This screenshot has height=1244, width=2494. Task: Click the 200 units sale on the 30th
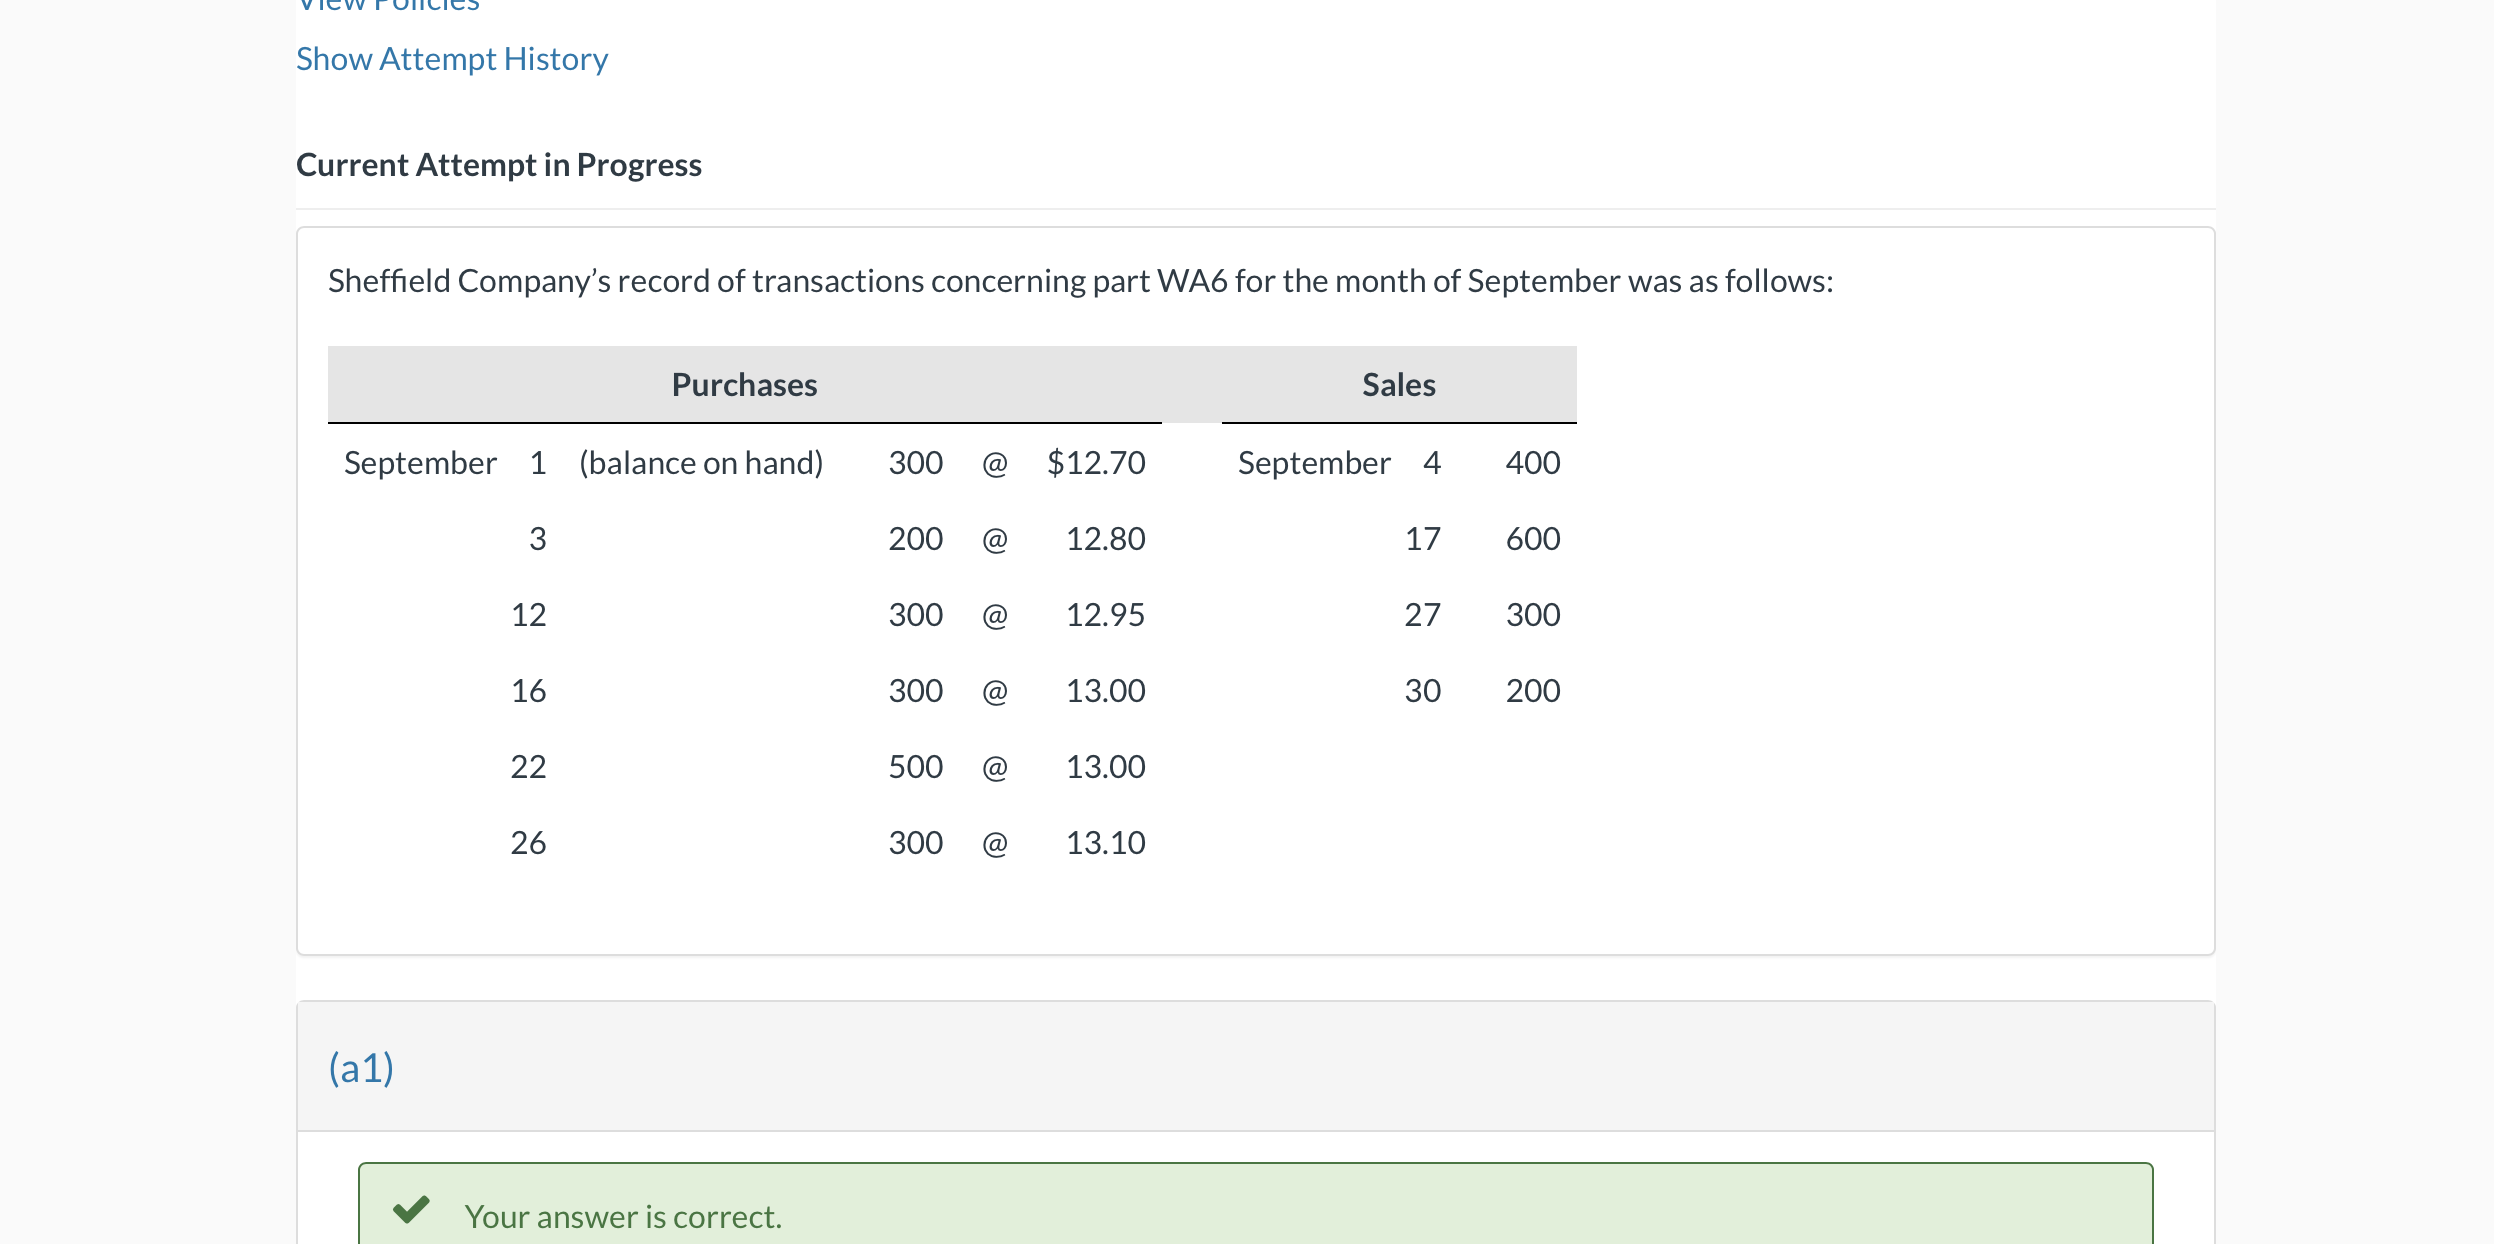coord(1532,691)
